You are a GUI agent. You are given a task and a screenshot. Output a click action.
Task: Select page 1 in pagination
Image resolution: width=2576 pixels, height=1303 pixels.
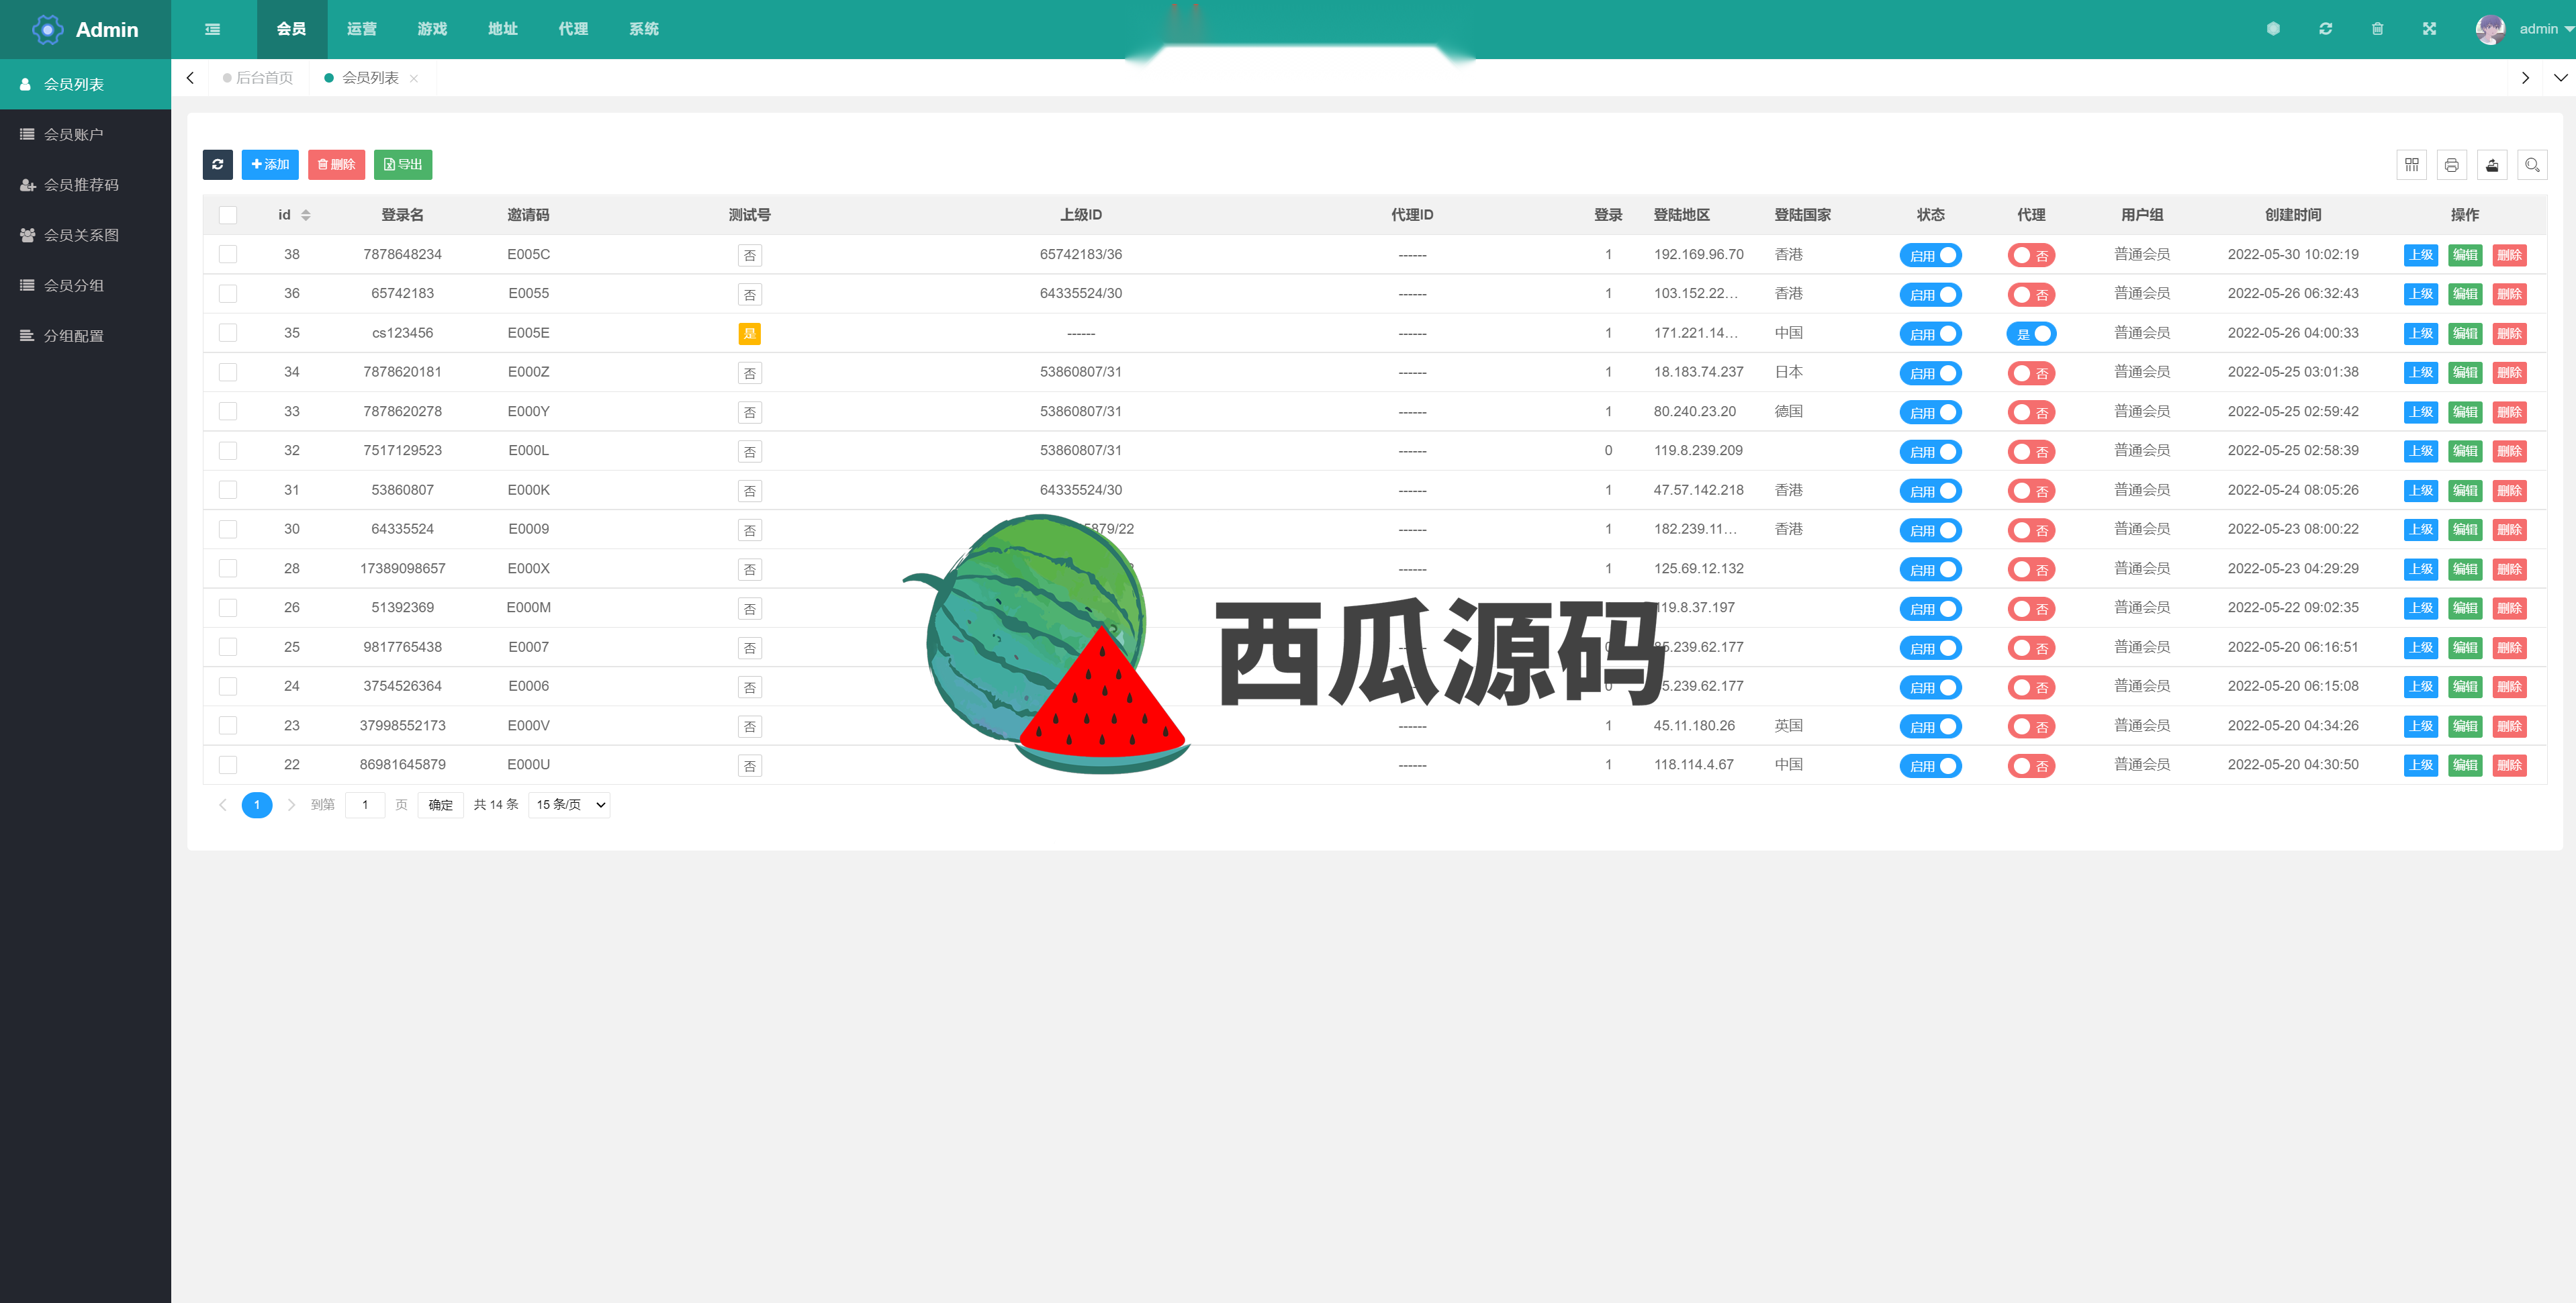(x=257, y=805)
